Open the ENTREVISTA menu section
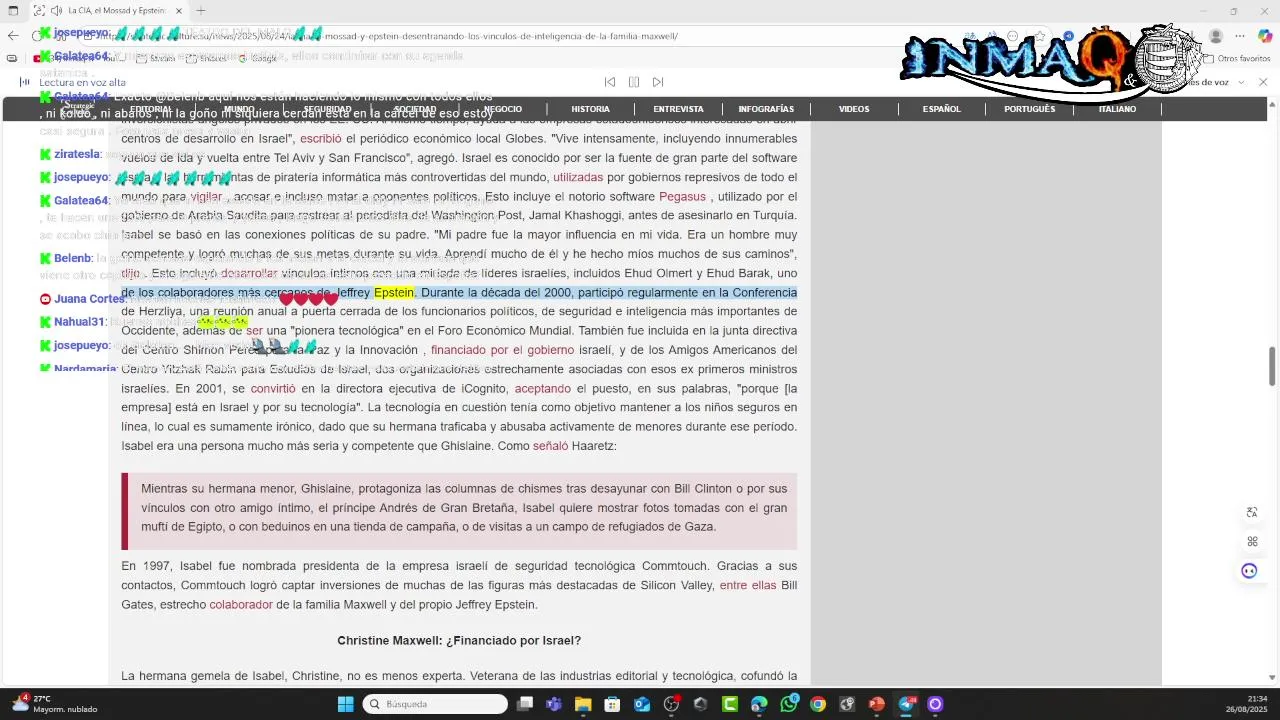The image size is (1280, 720). tap(678, 109)
